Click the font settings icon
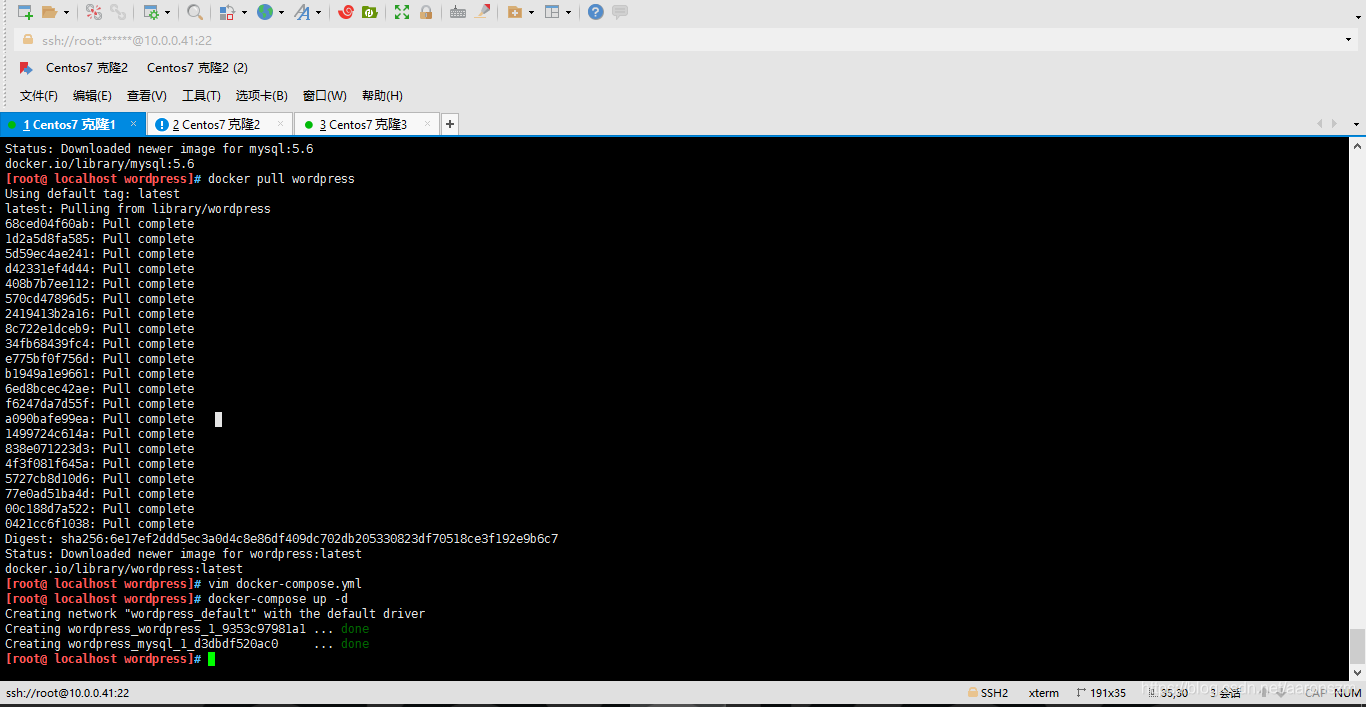 point(302,12)
